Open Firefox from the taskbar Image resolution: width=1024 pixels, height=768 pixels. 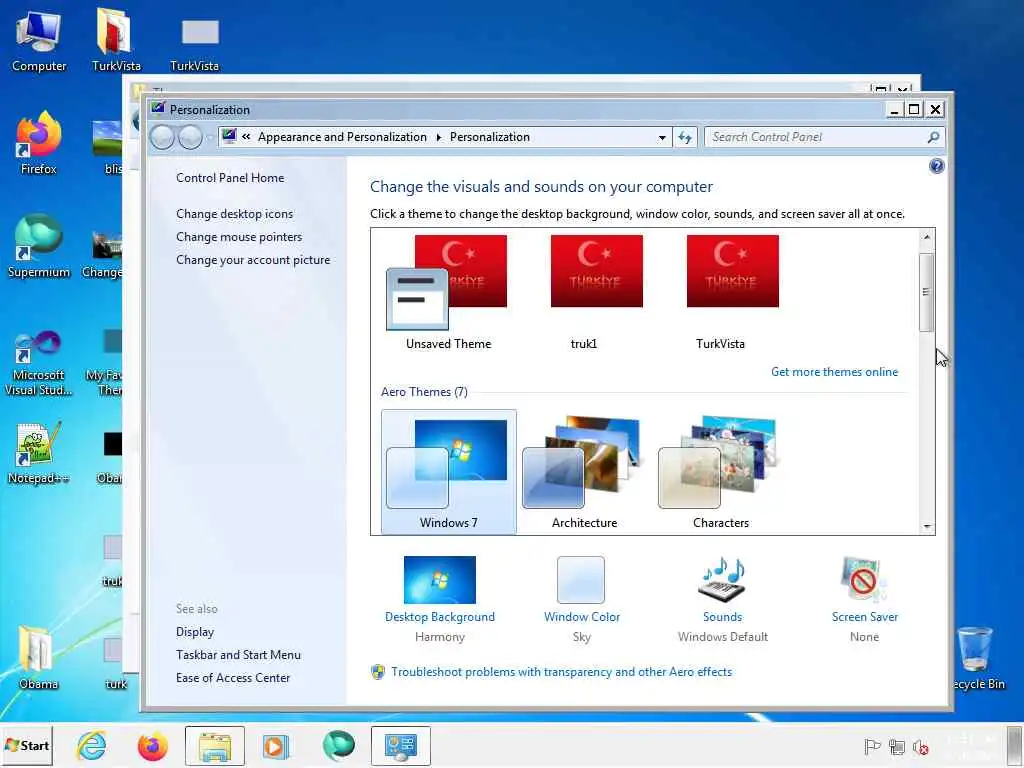point(153,745)
